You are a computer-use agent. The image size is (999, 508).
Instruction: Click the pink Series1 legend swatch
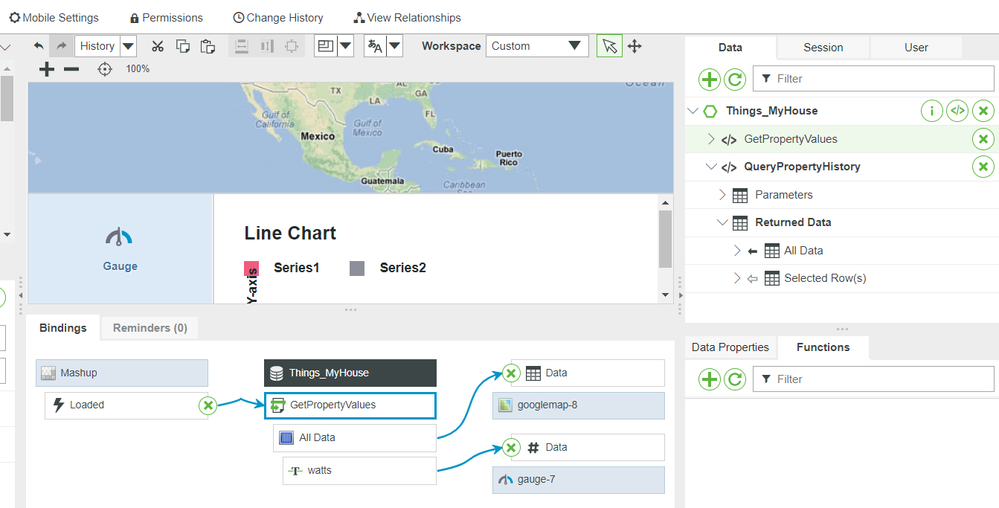click(252, 268)
